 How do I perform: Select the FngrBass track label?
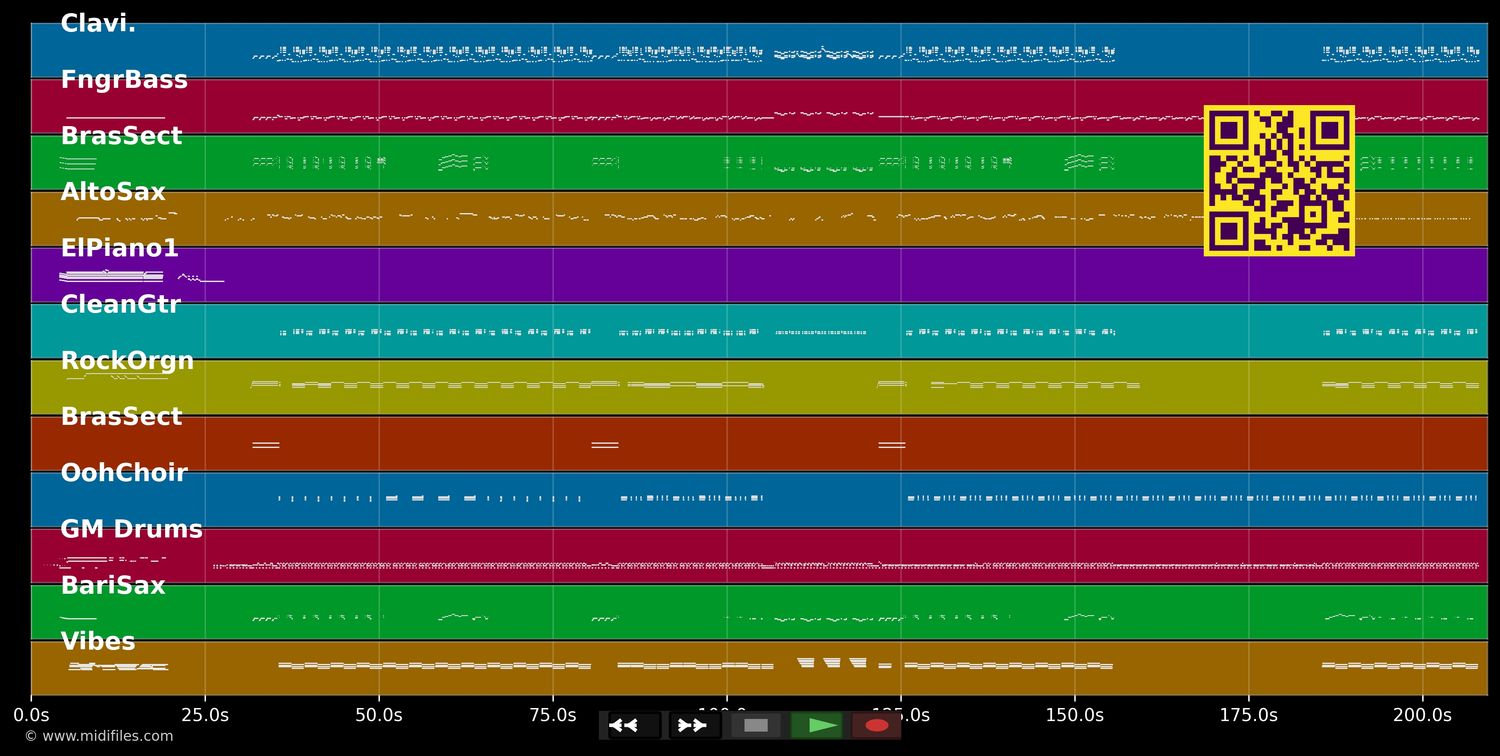(124, 80)
